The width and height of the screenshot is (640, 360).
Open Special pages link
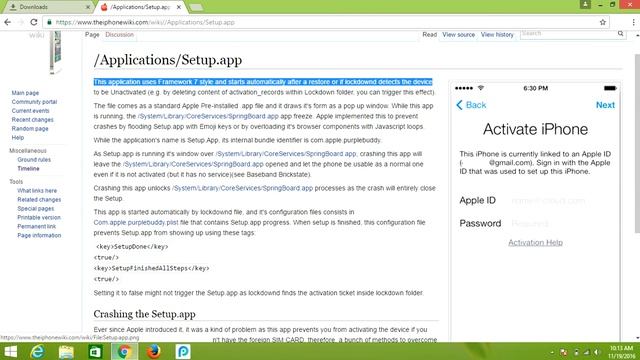[x=36, y=209]
